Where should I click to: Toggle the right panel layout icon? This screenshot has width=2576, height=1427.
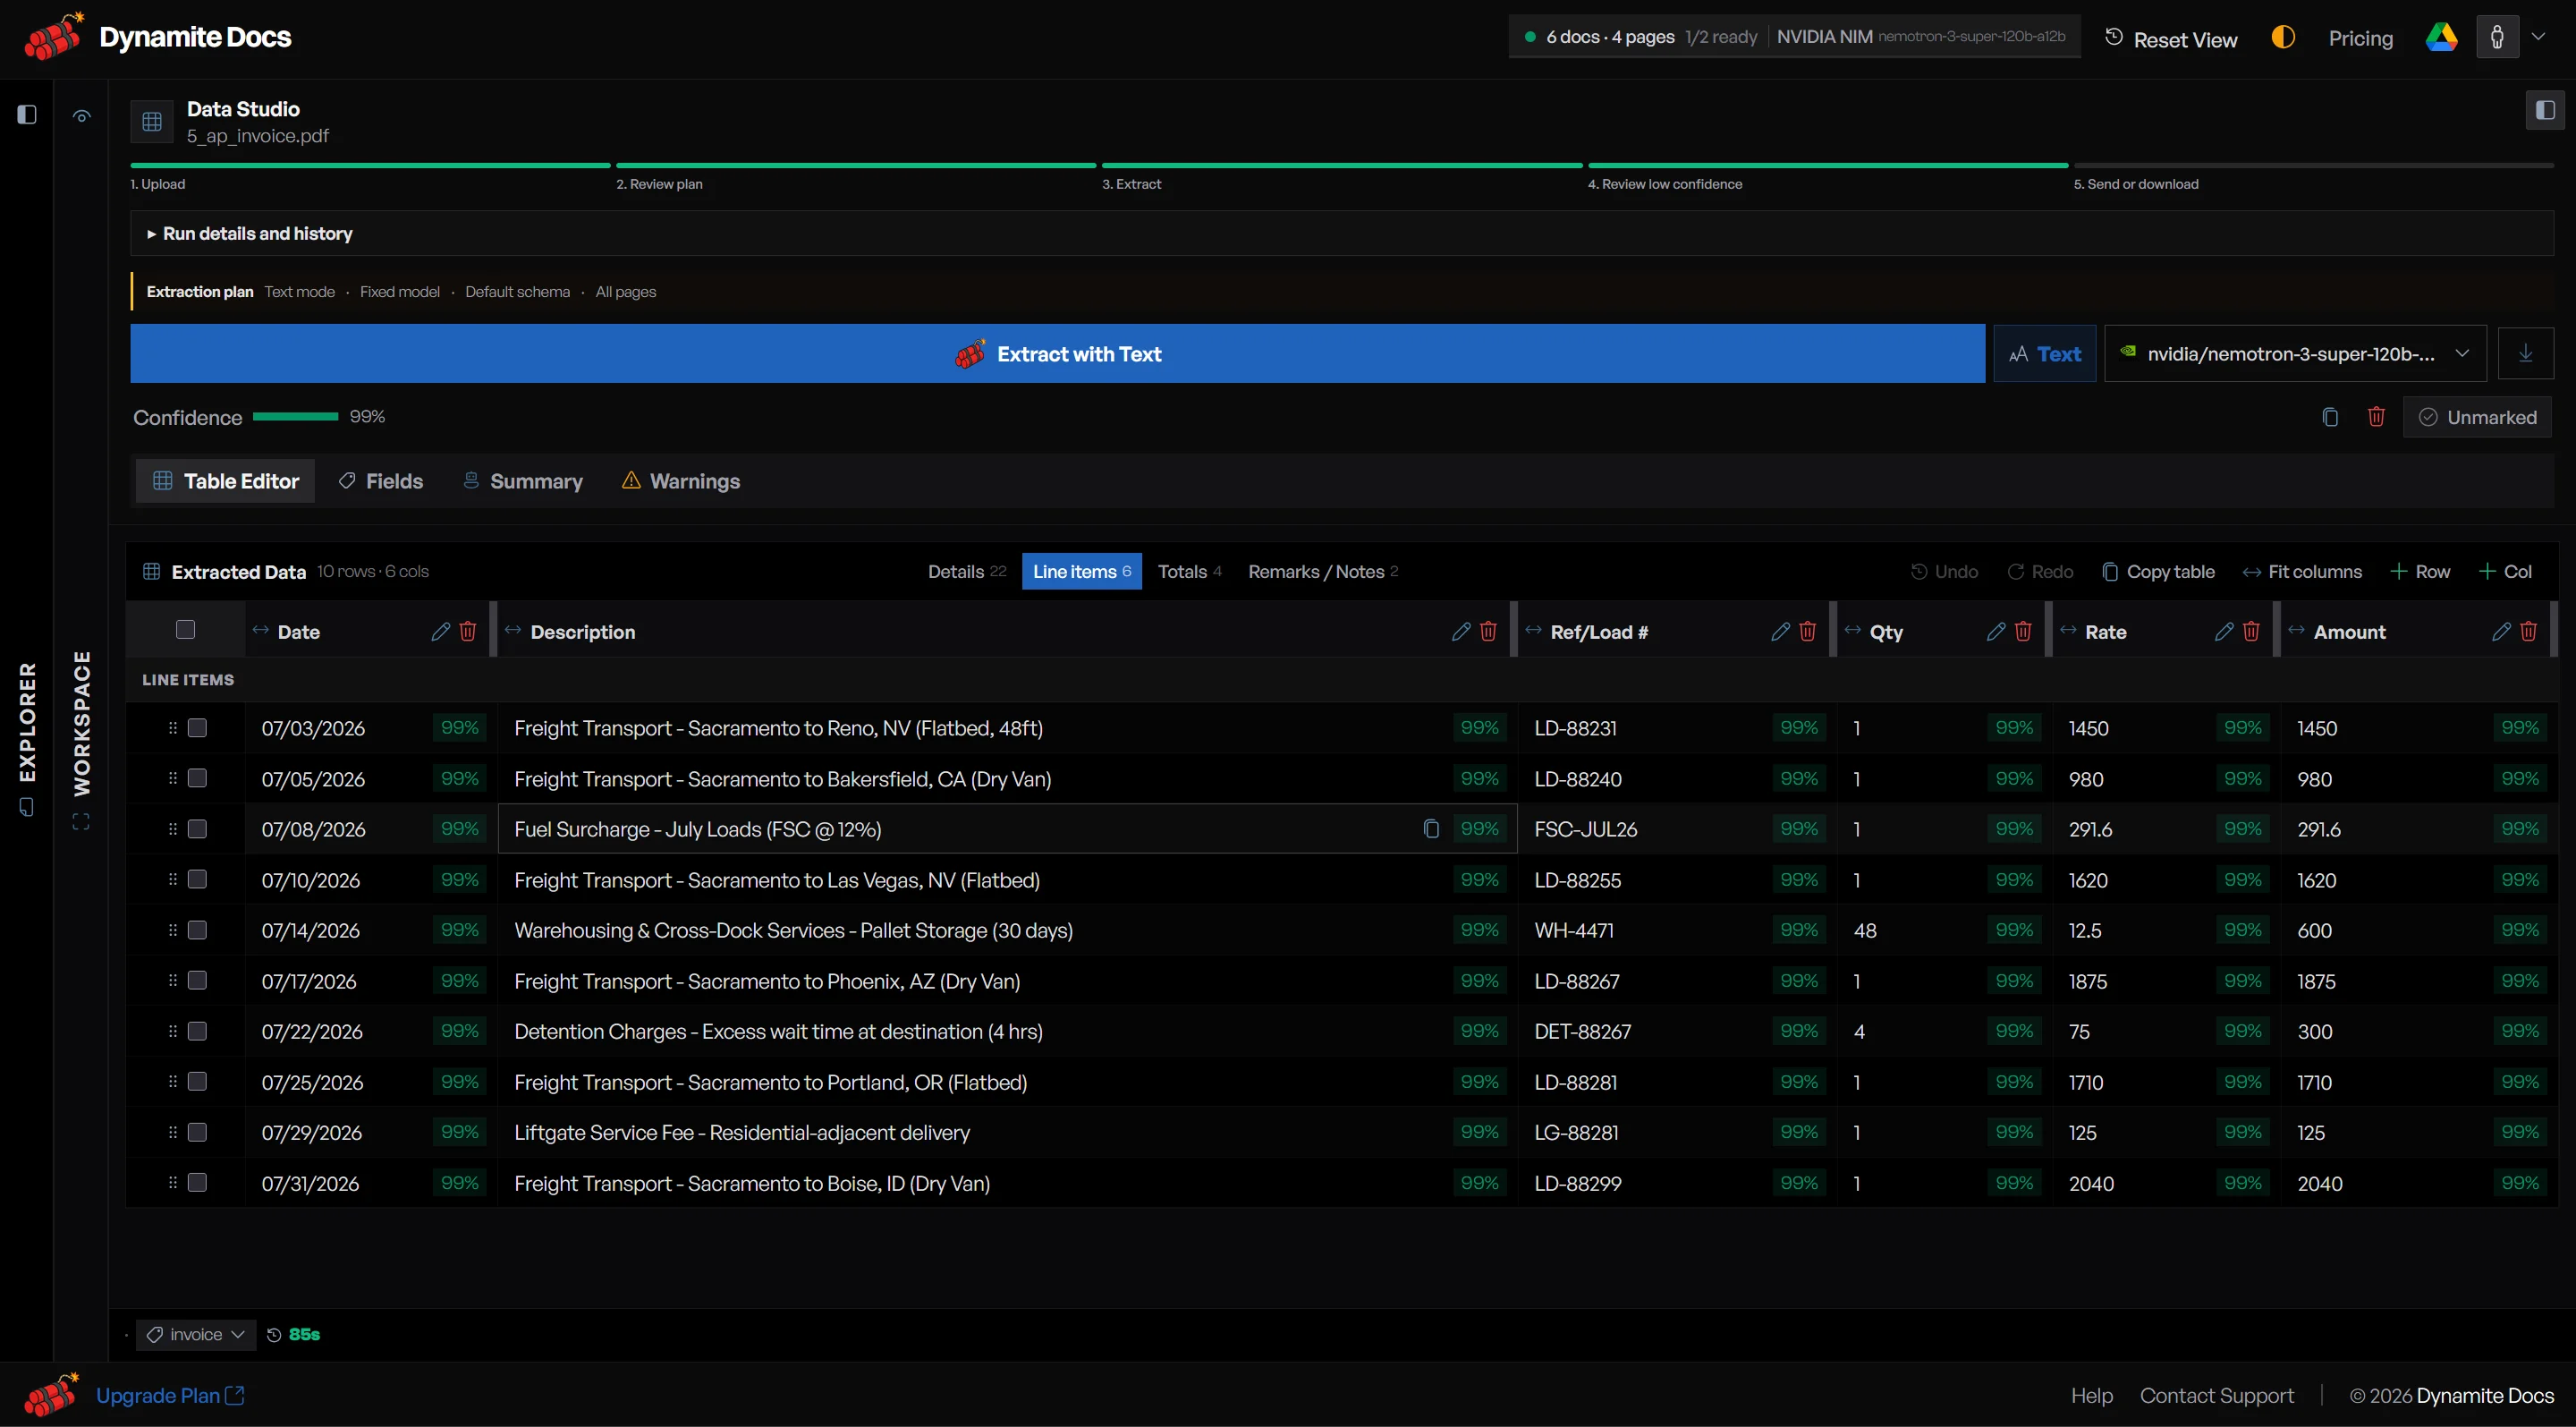pos(2545,110)
